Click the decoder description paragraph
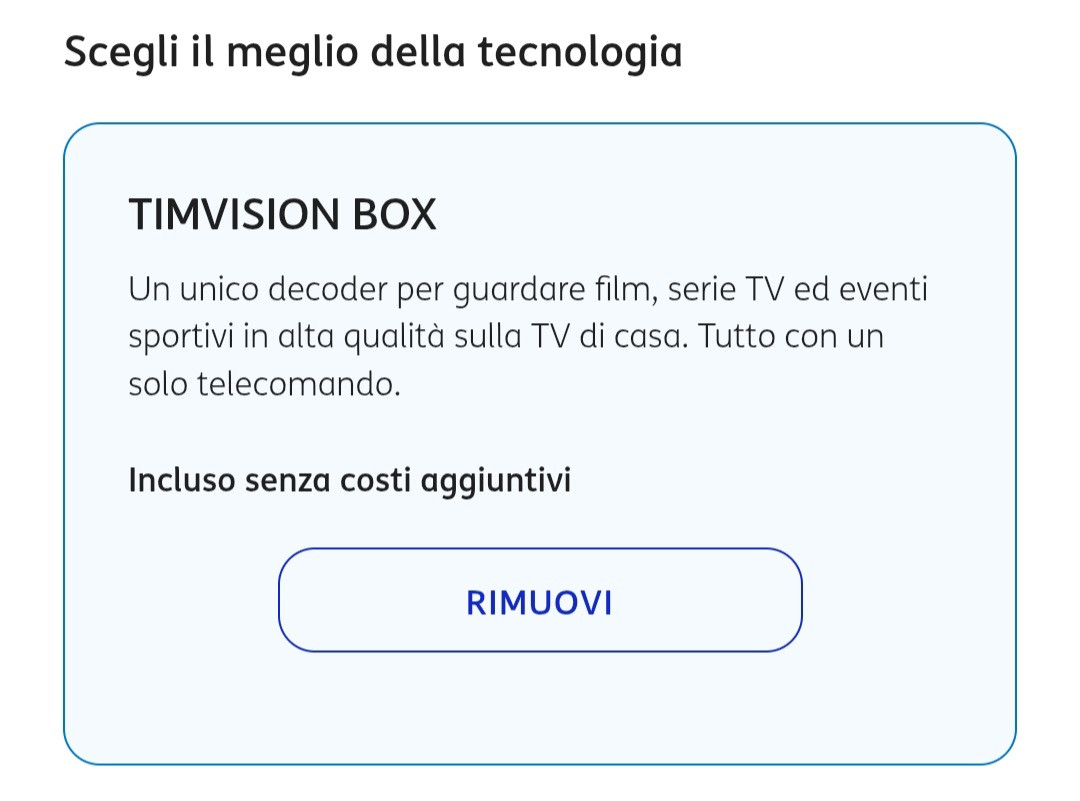 [x=528, y=336]
